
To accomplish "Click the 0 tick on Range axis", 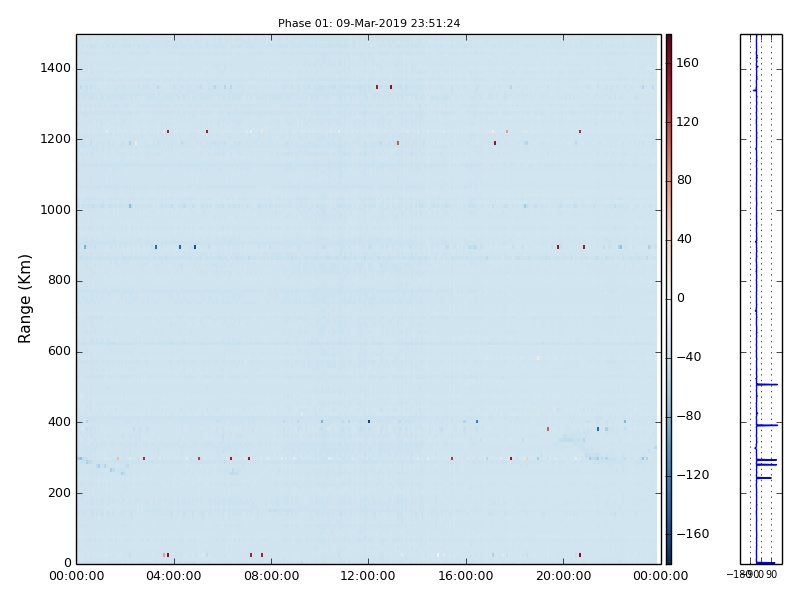I will 67,563.
